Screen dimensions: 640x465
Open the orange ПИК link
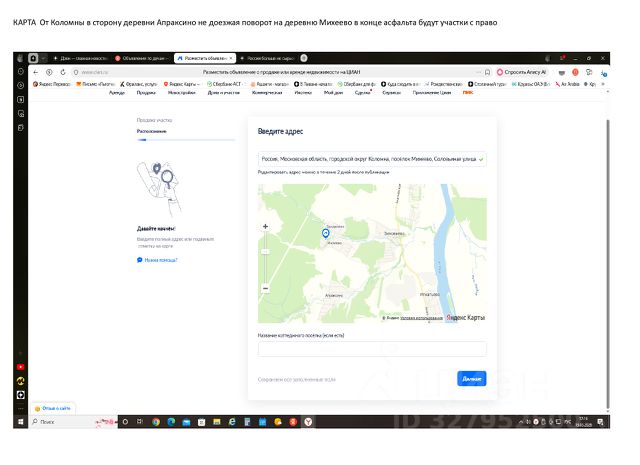pyautogui.click(x=468, y=93)
